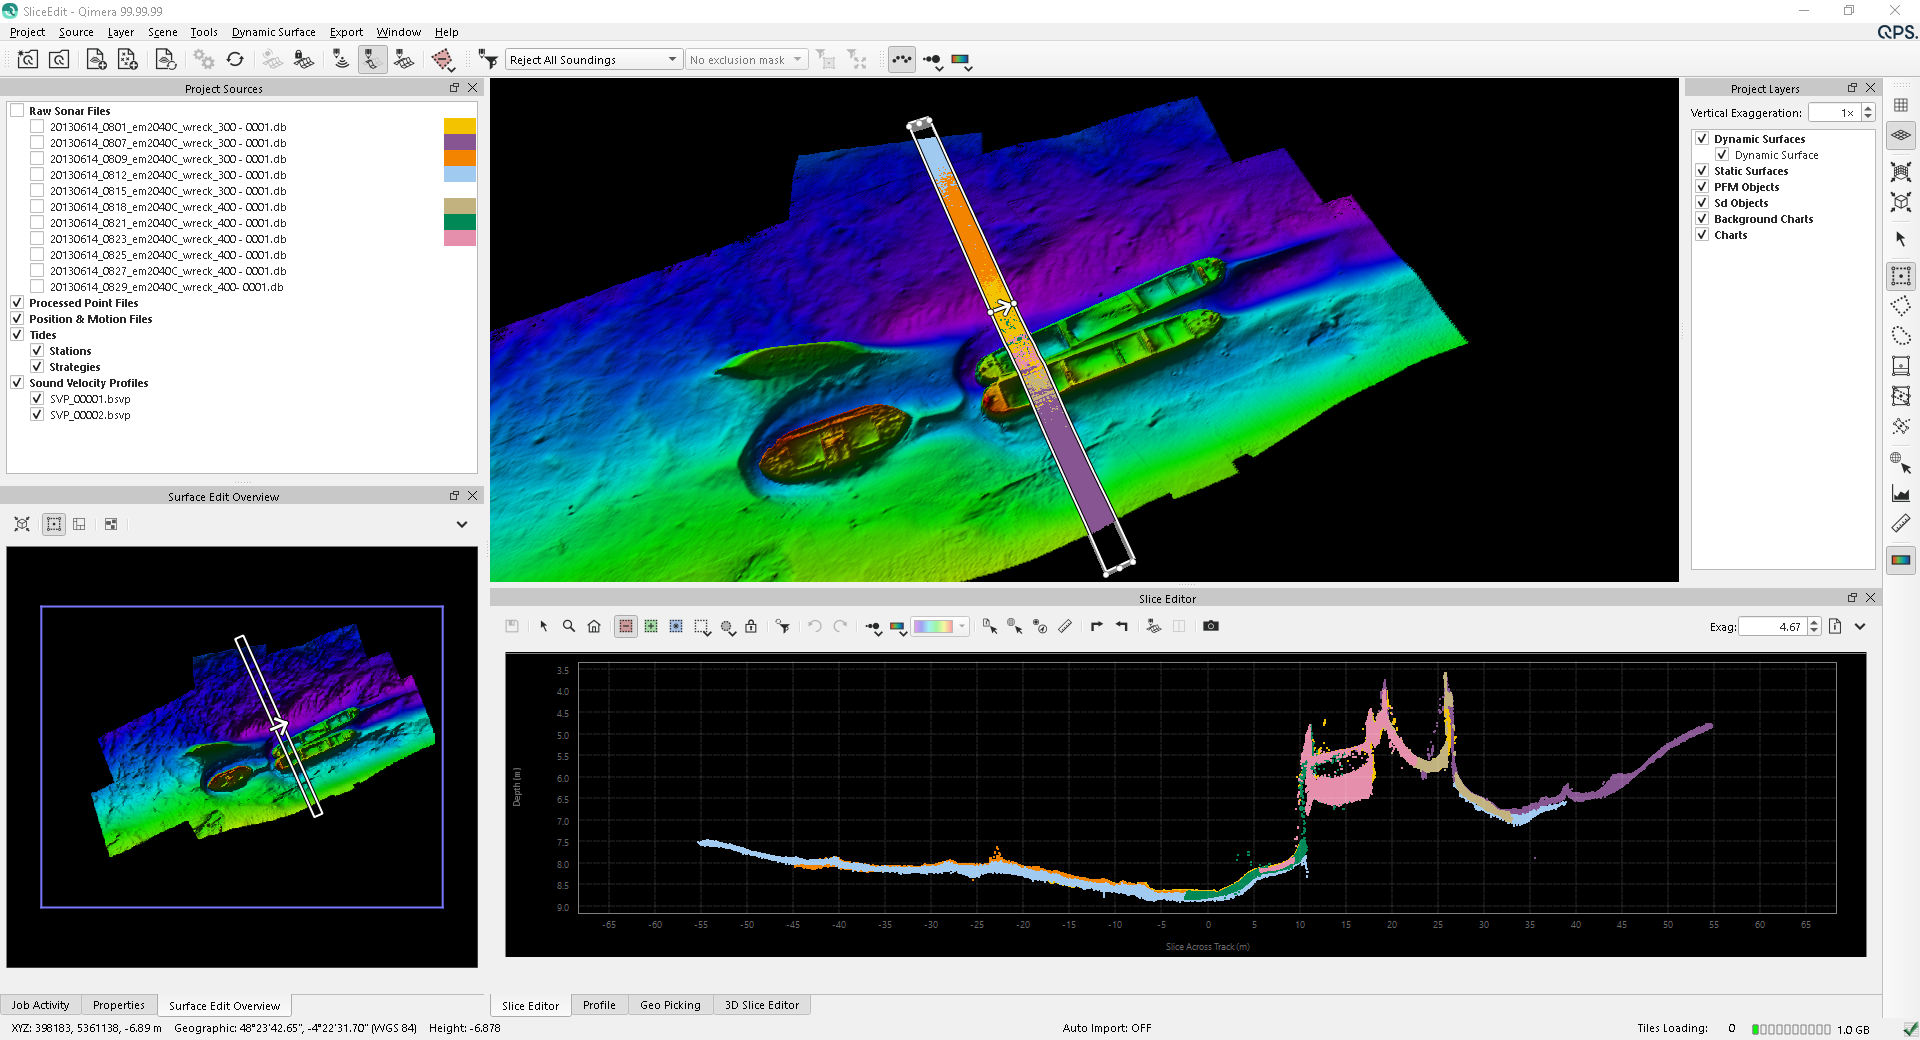Viewport: 1920px width, 1040px height.
Task: Click the profile chart icon in right sidebar
Action: [1900, 493]
